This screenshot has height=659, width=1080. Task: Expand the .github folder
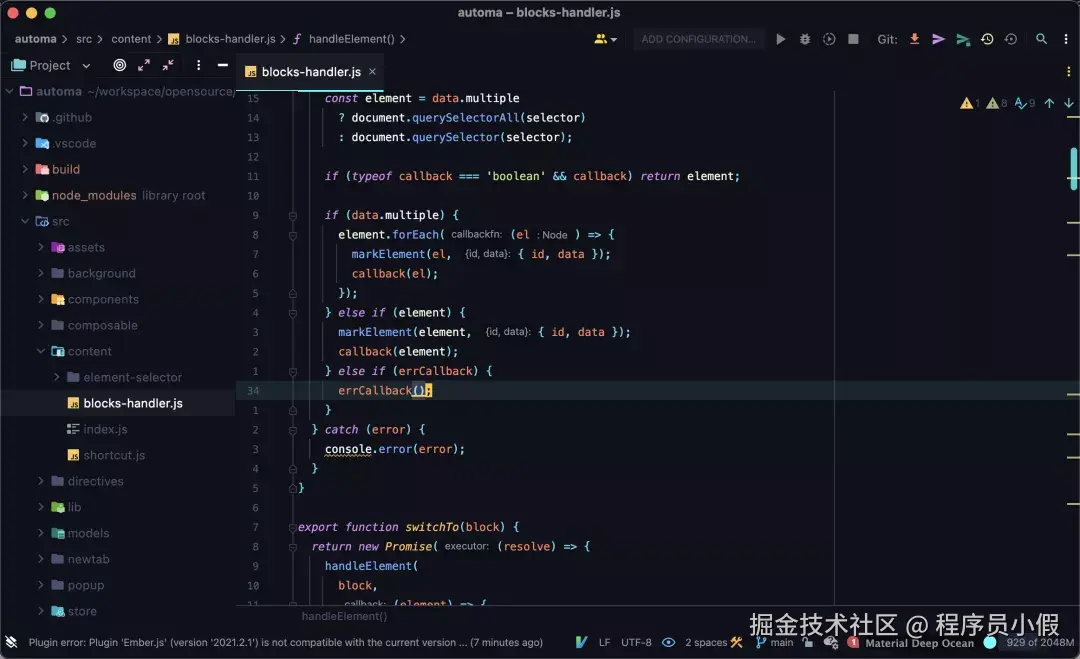point(25,117)
